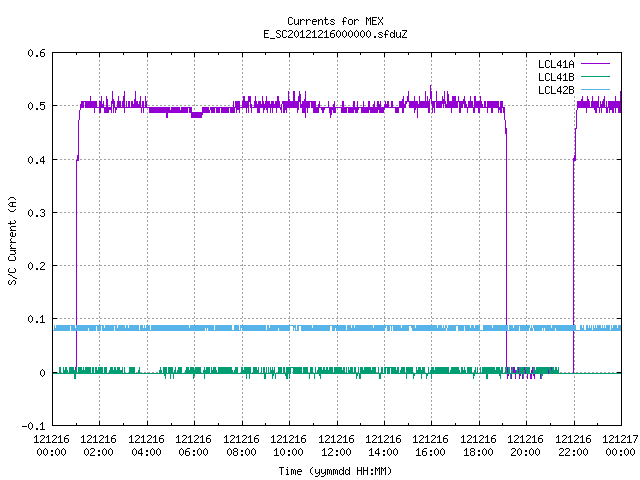
Task: Click the chart title 'Currents for MEX'
Action: [x=335, y=21]
